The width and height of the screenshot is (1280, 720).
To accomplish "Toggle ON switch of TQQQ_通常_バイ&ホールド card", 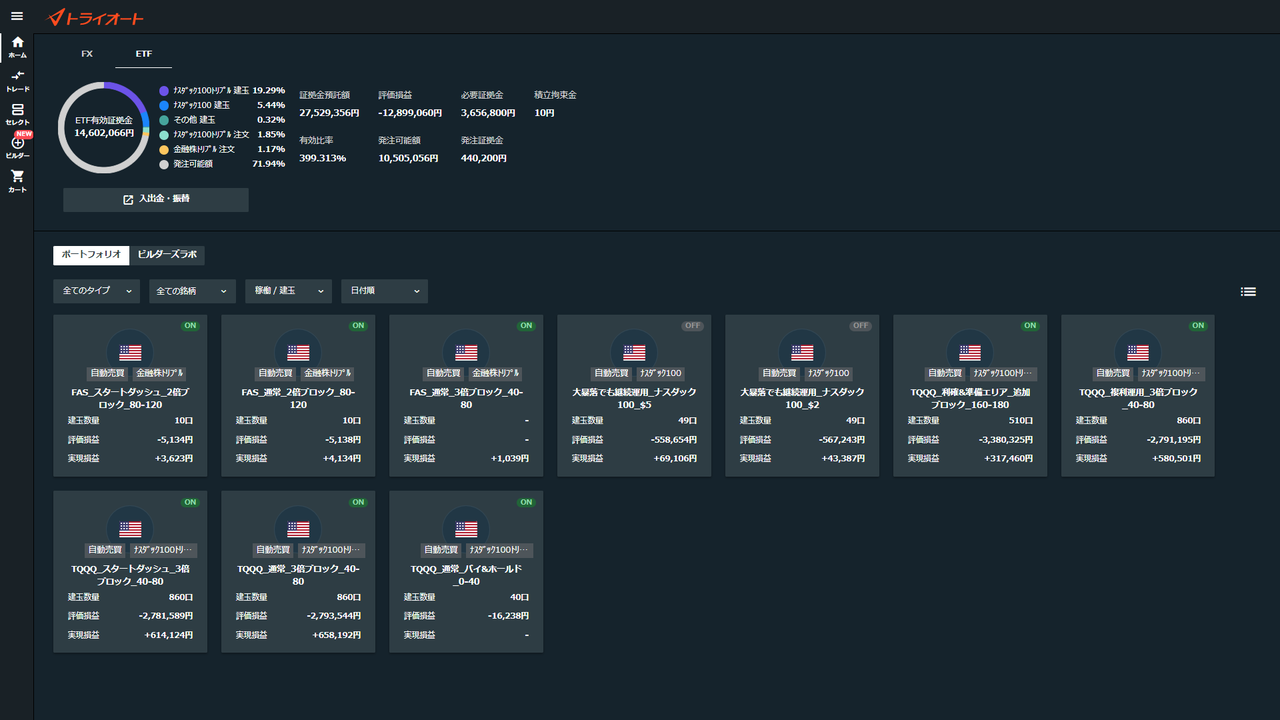I will coord(526,501).
